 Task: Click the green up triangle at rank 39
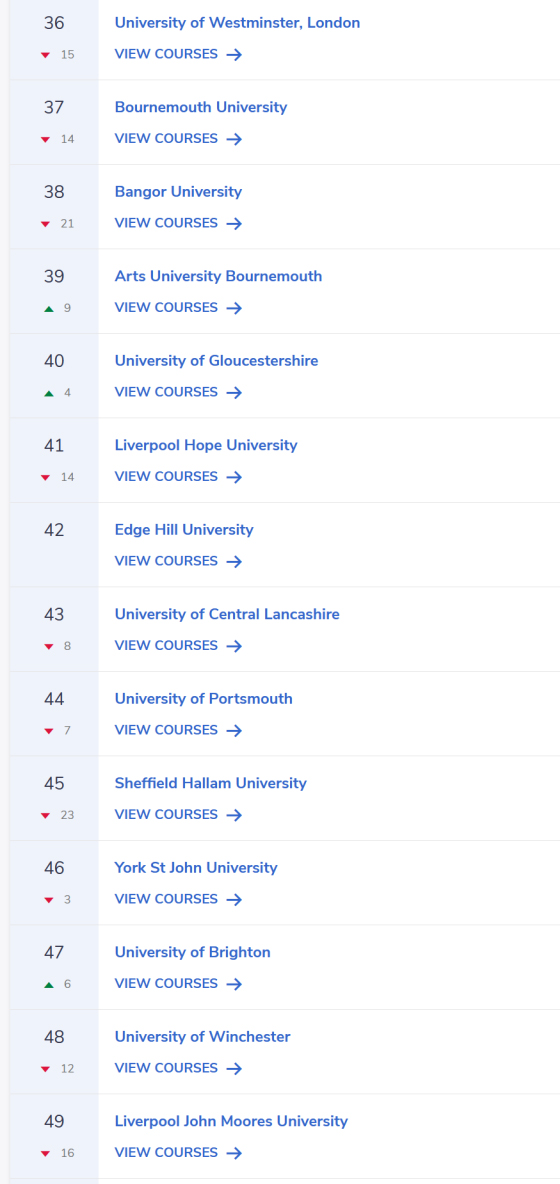pyautogui.click(x=49, y=308)
